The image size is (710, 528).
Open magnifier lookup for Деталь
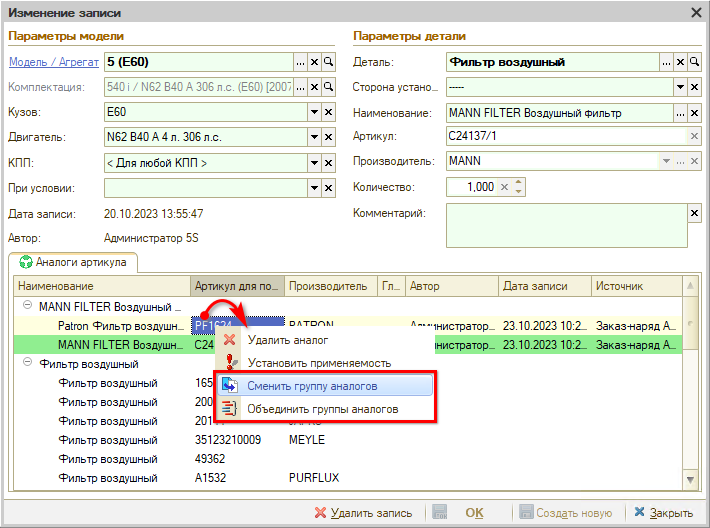click(x=694, y=62)
